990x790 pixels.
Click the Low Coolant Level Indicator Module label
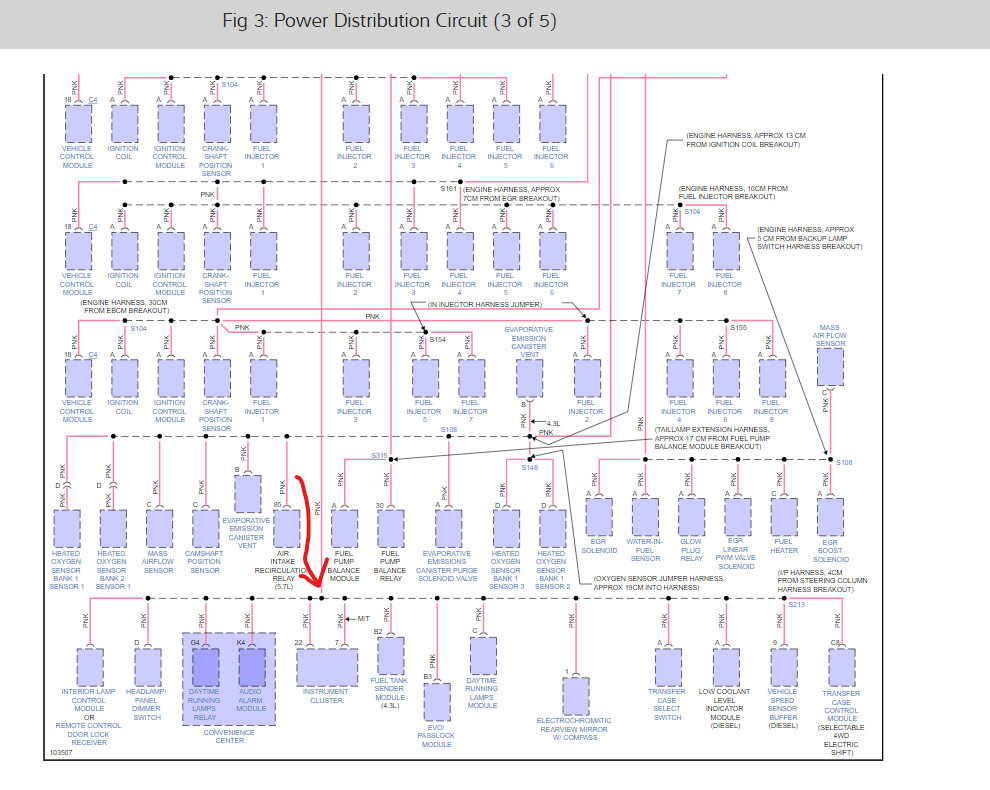pyautogui.click(x=724, y=709)
